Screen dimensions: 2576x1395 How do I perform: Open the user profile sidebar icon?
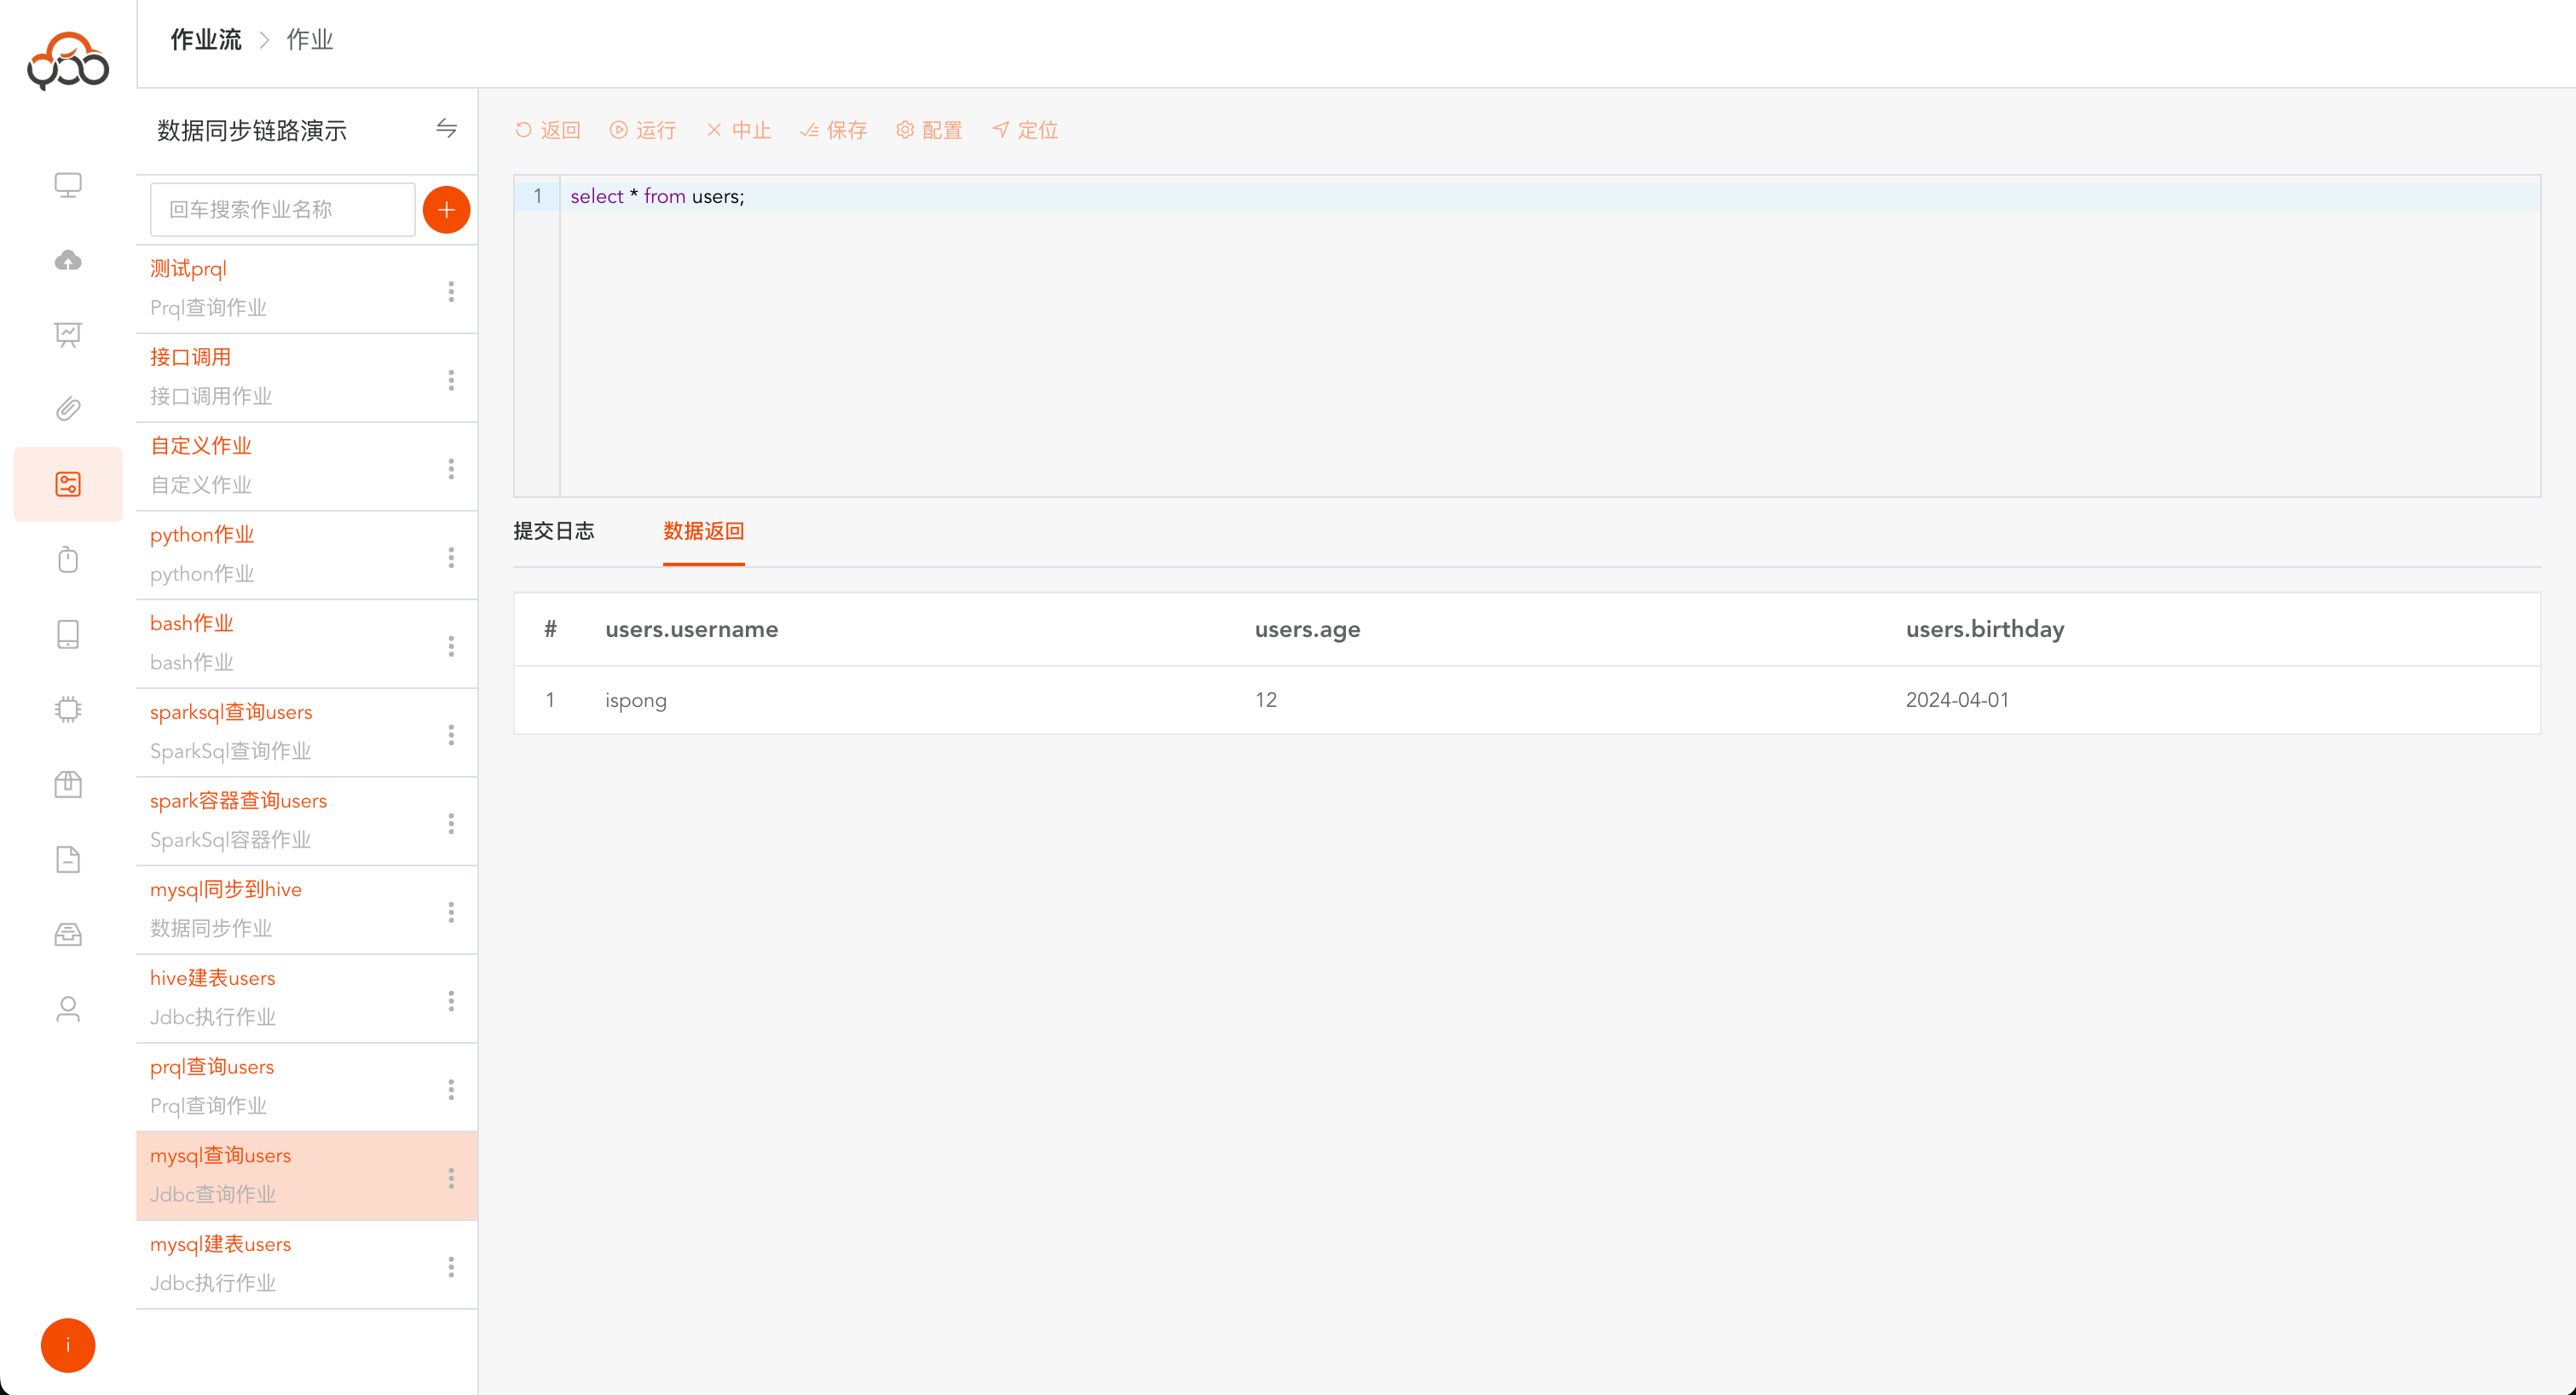pos(68,1009)
